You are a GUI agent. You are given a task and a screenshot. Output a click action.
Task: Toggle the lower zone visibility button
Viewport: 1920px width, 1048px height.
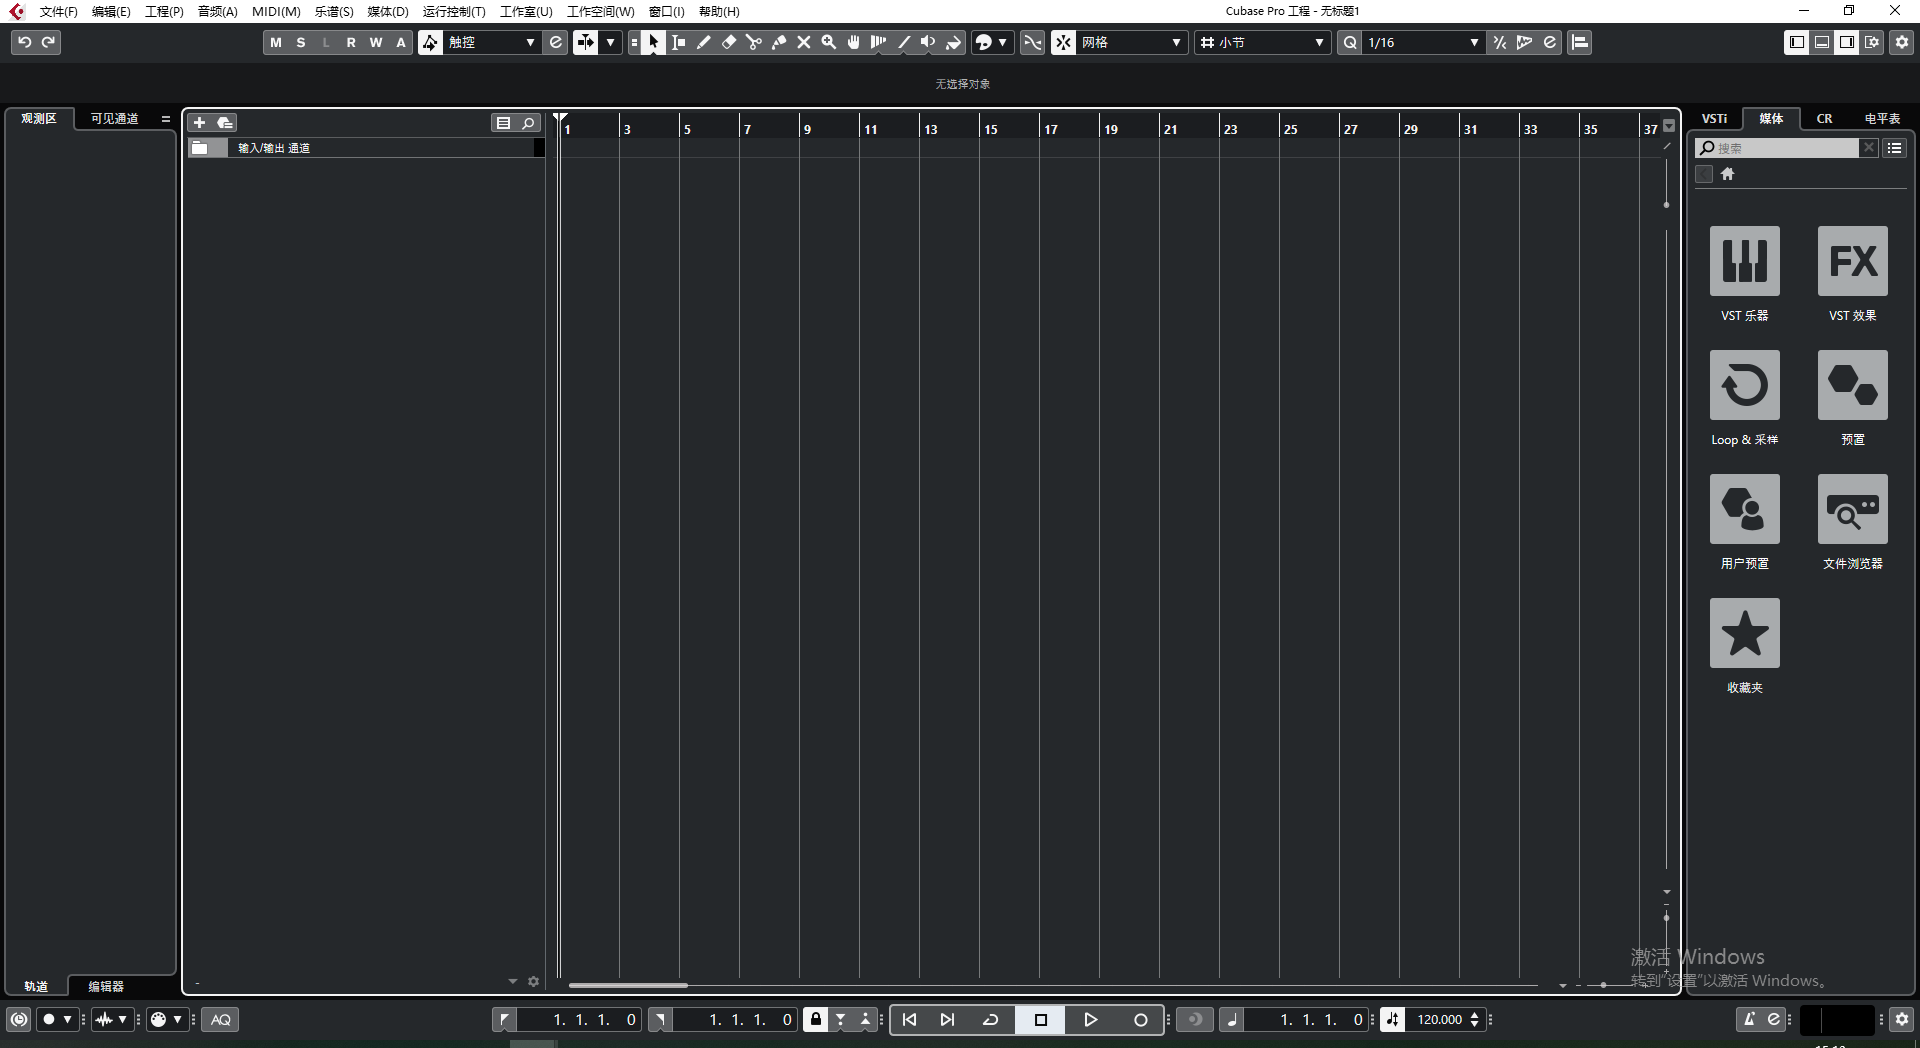(1822, 42)
